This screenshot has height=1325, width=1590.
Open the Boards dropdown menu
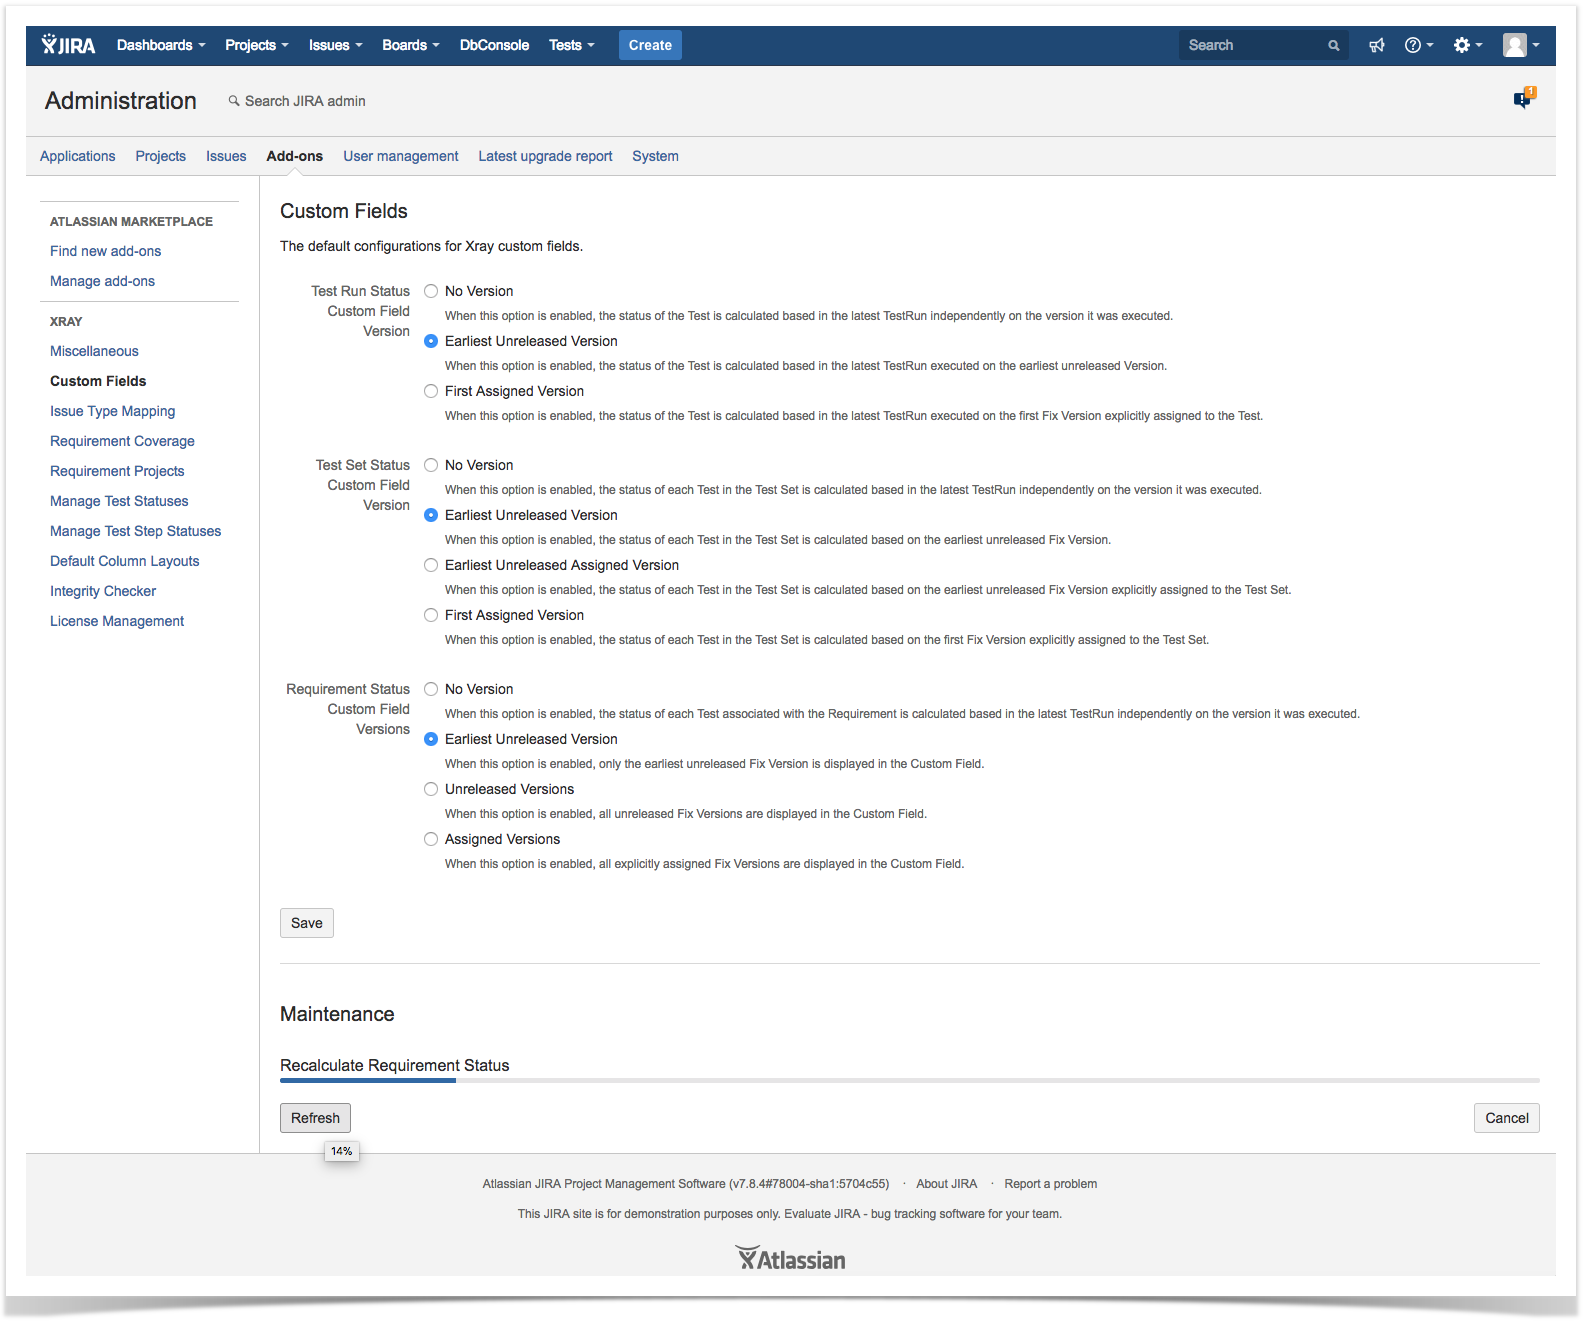[x=410, y=45]
